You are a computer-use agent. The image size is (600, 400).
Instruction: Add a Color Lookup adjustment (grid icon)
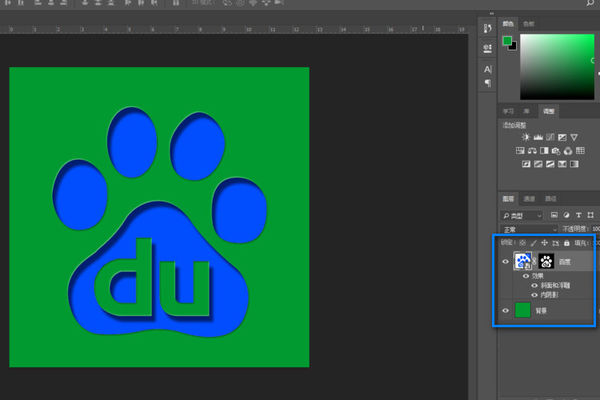coord(580,150)
